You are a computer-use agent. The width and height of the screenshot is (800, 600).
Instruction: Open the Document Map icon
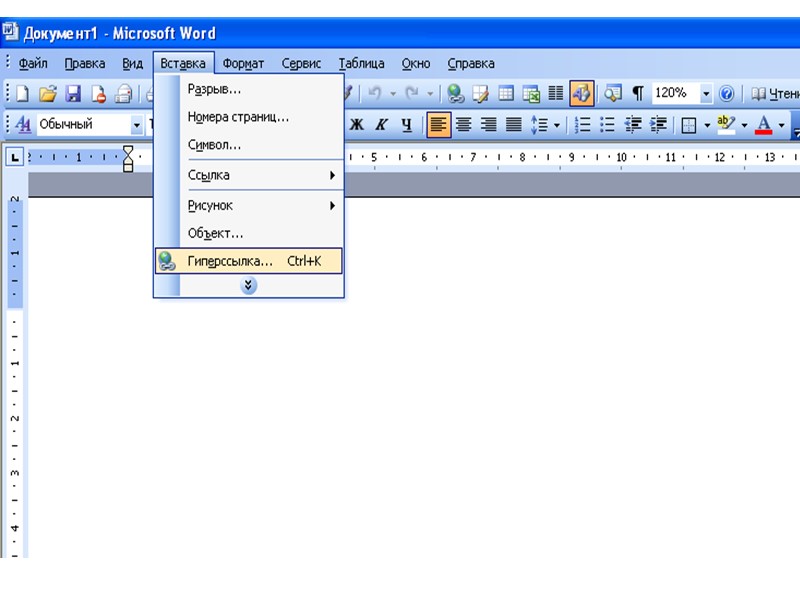click(613, 93)
